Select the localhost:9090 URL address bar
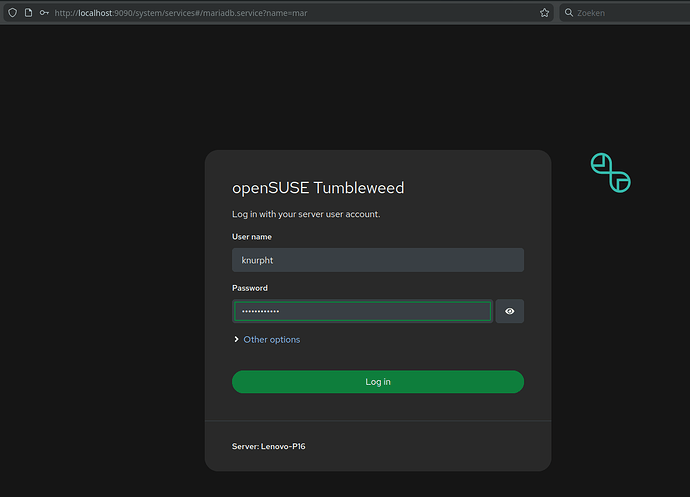This screenshot has width=690, height=497. pyautogui.click(x=290, y=13)
